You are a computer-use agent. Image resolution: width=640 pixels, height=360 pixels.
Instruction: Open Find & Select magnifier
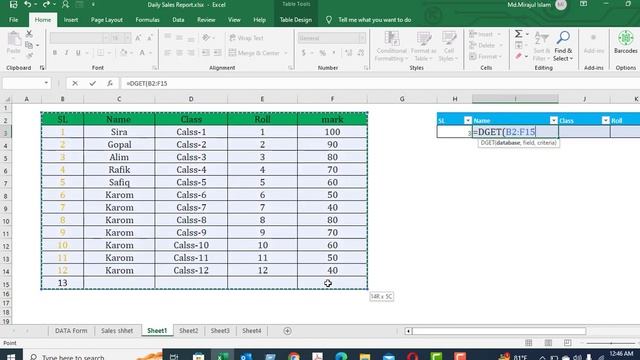click(563, 46)
